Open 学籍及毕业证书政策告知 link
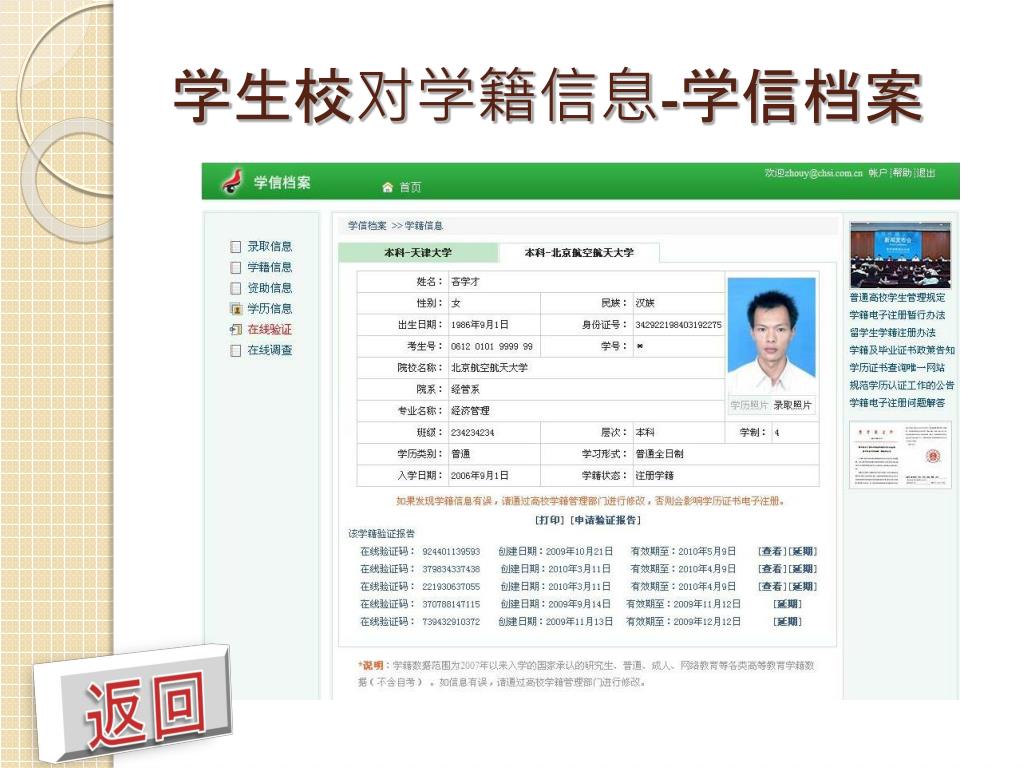This screenshot has width=1024, height=768. click(x=902, y=351)
